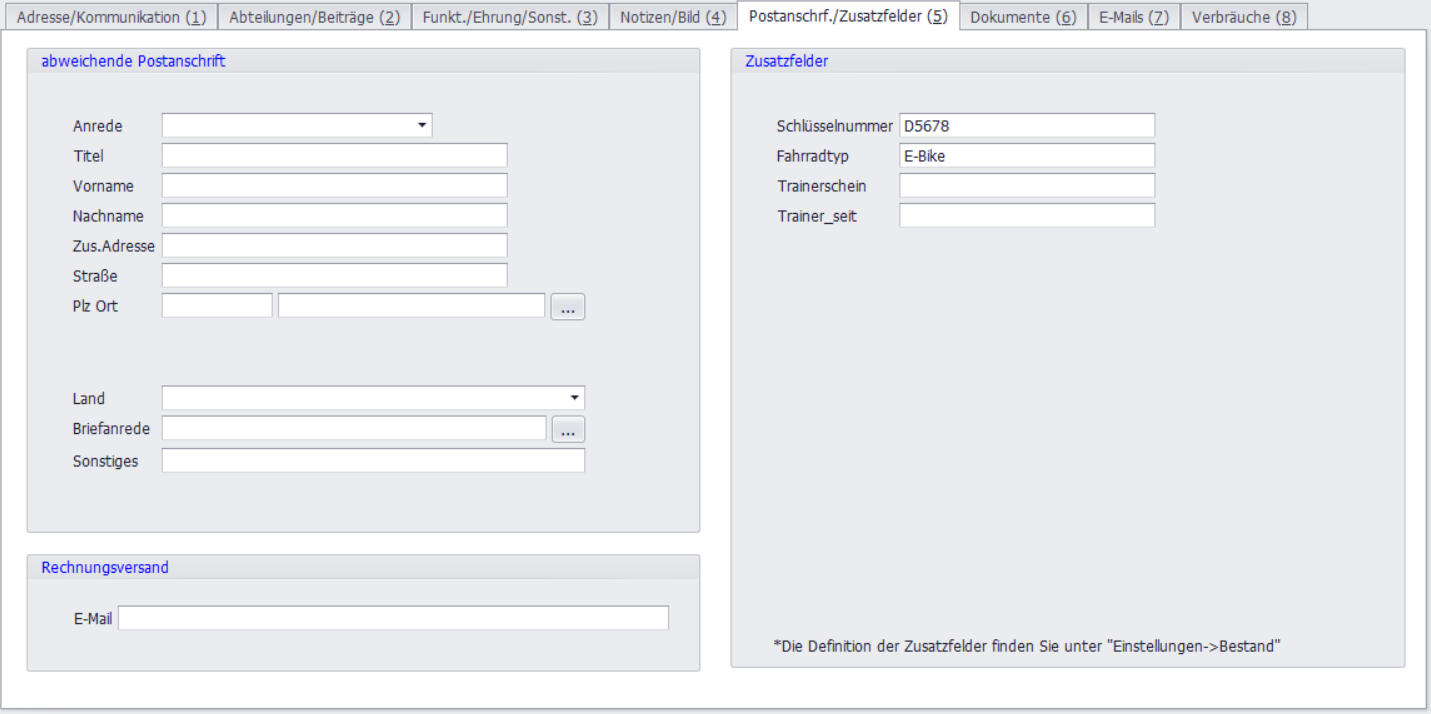Switch to the E-Mails tab
Screen dimensions: 1431x714
coord(1133,17)
